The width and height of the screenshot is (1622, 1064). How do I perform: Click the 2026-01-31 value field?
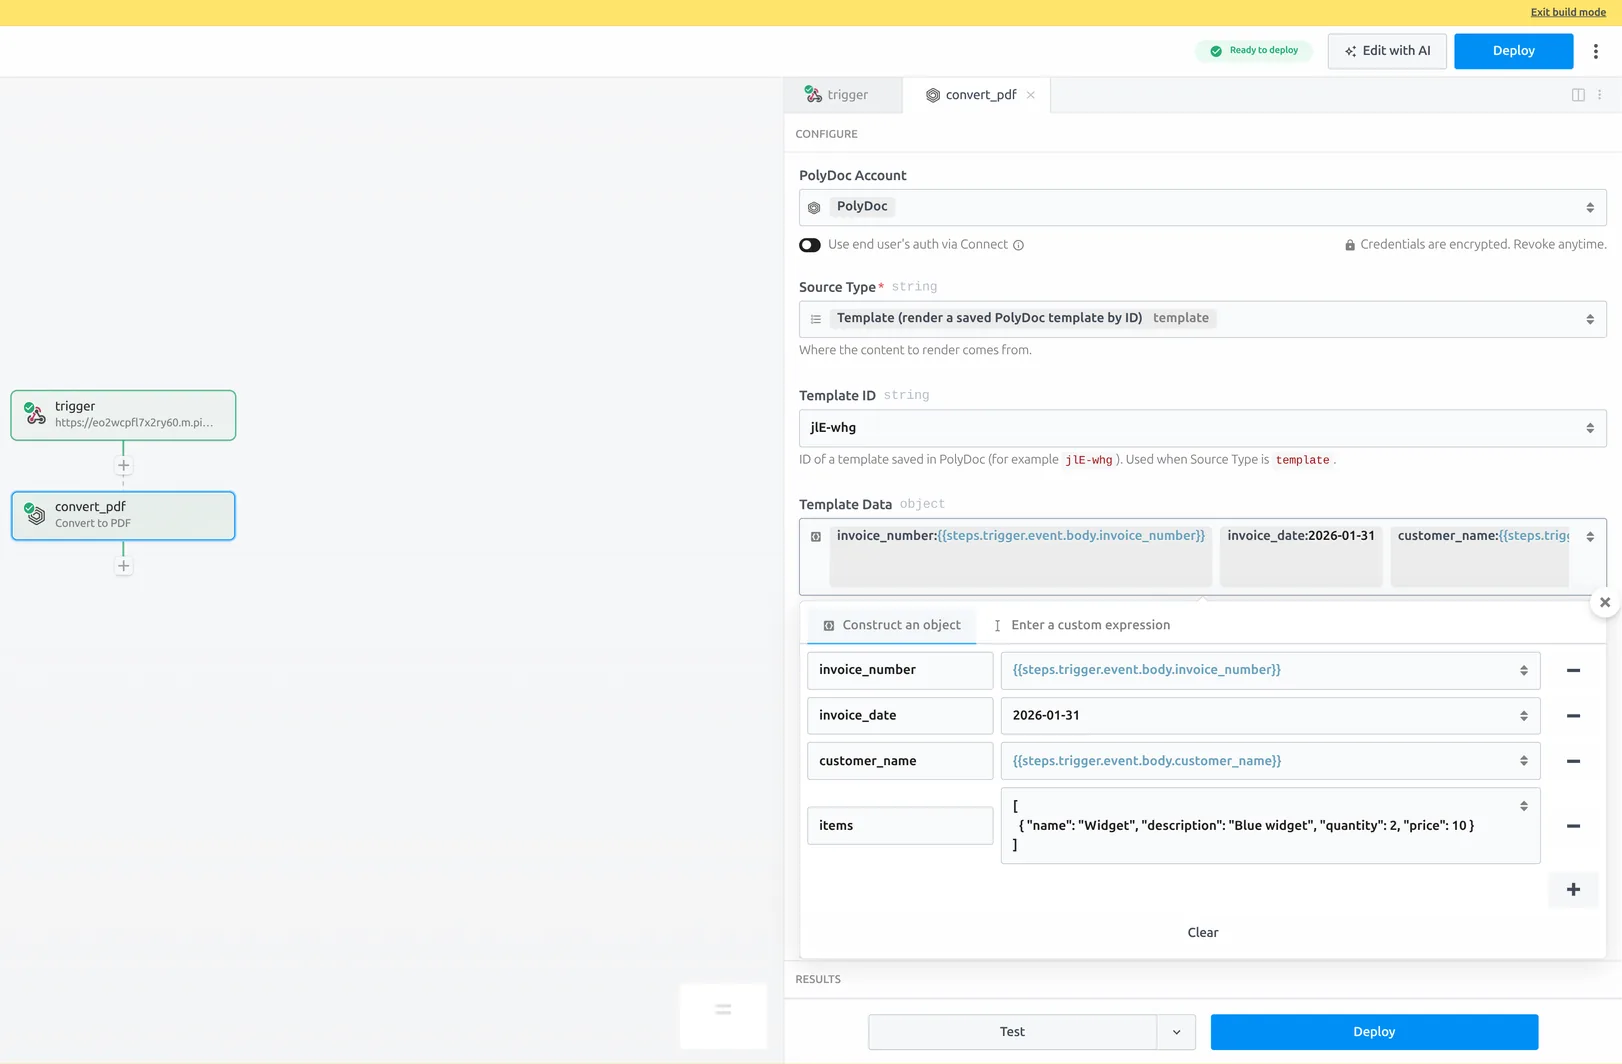[x=1270, y=716]
